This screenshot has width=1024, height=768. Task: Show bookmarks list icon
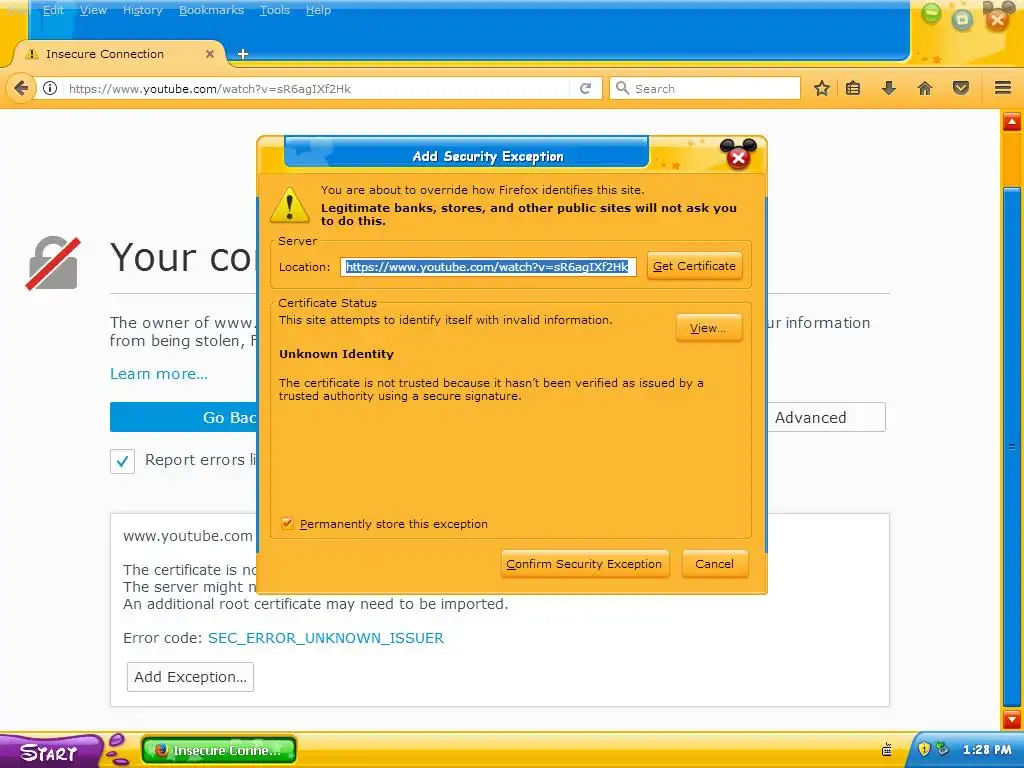pyautogui.click(x=853, y=88)
